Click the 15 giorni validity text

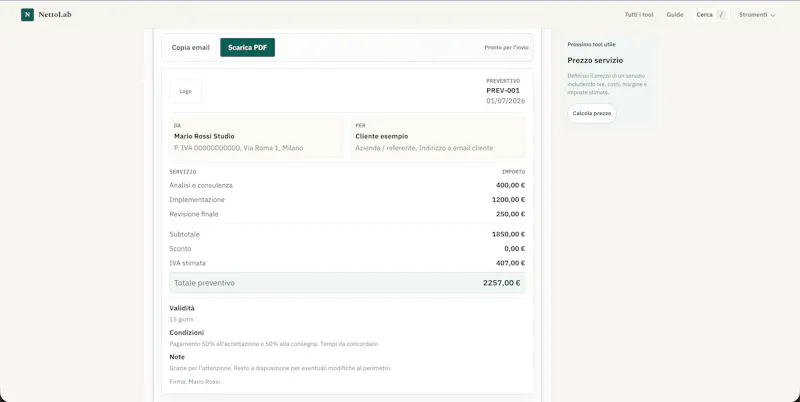coord(181,319)
